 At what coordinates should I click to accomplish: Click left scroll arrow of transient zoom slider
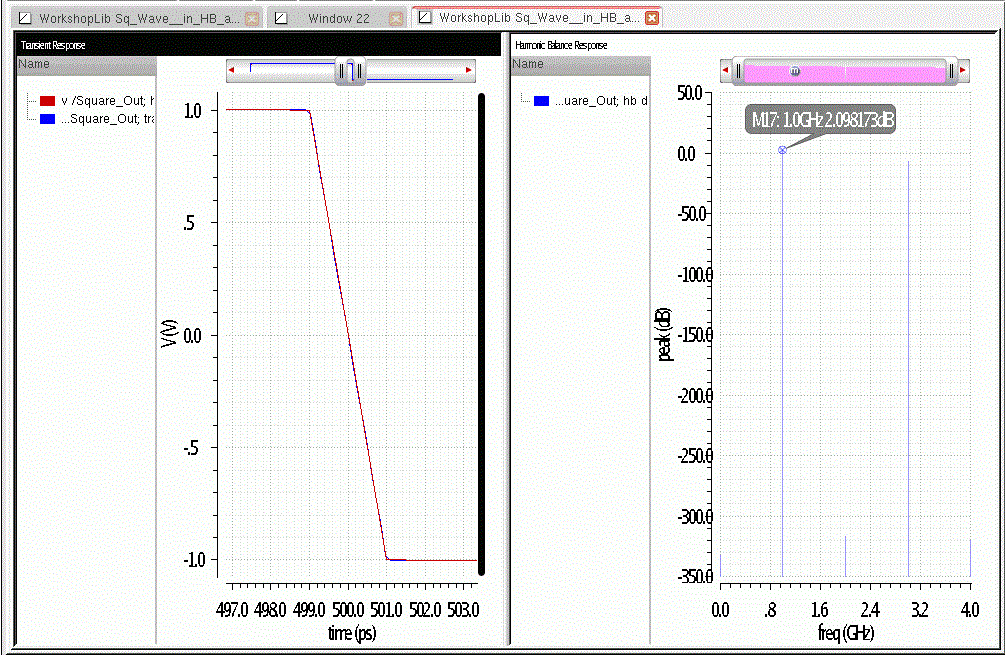pos(232,70)
